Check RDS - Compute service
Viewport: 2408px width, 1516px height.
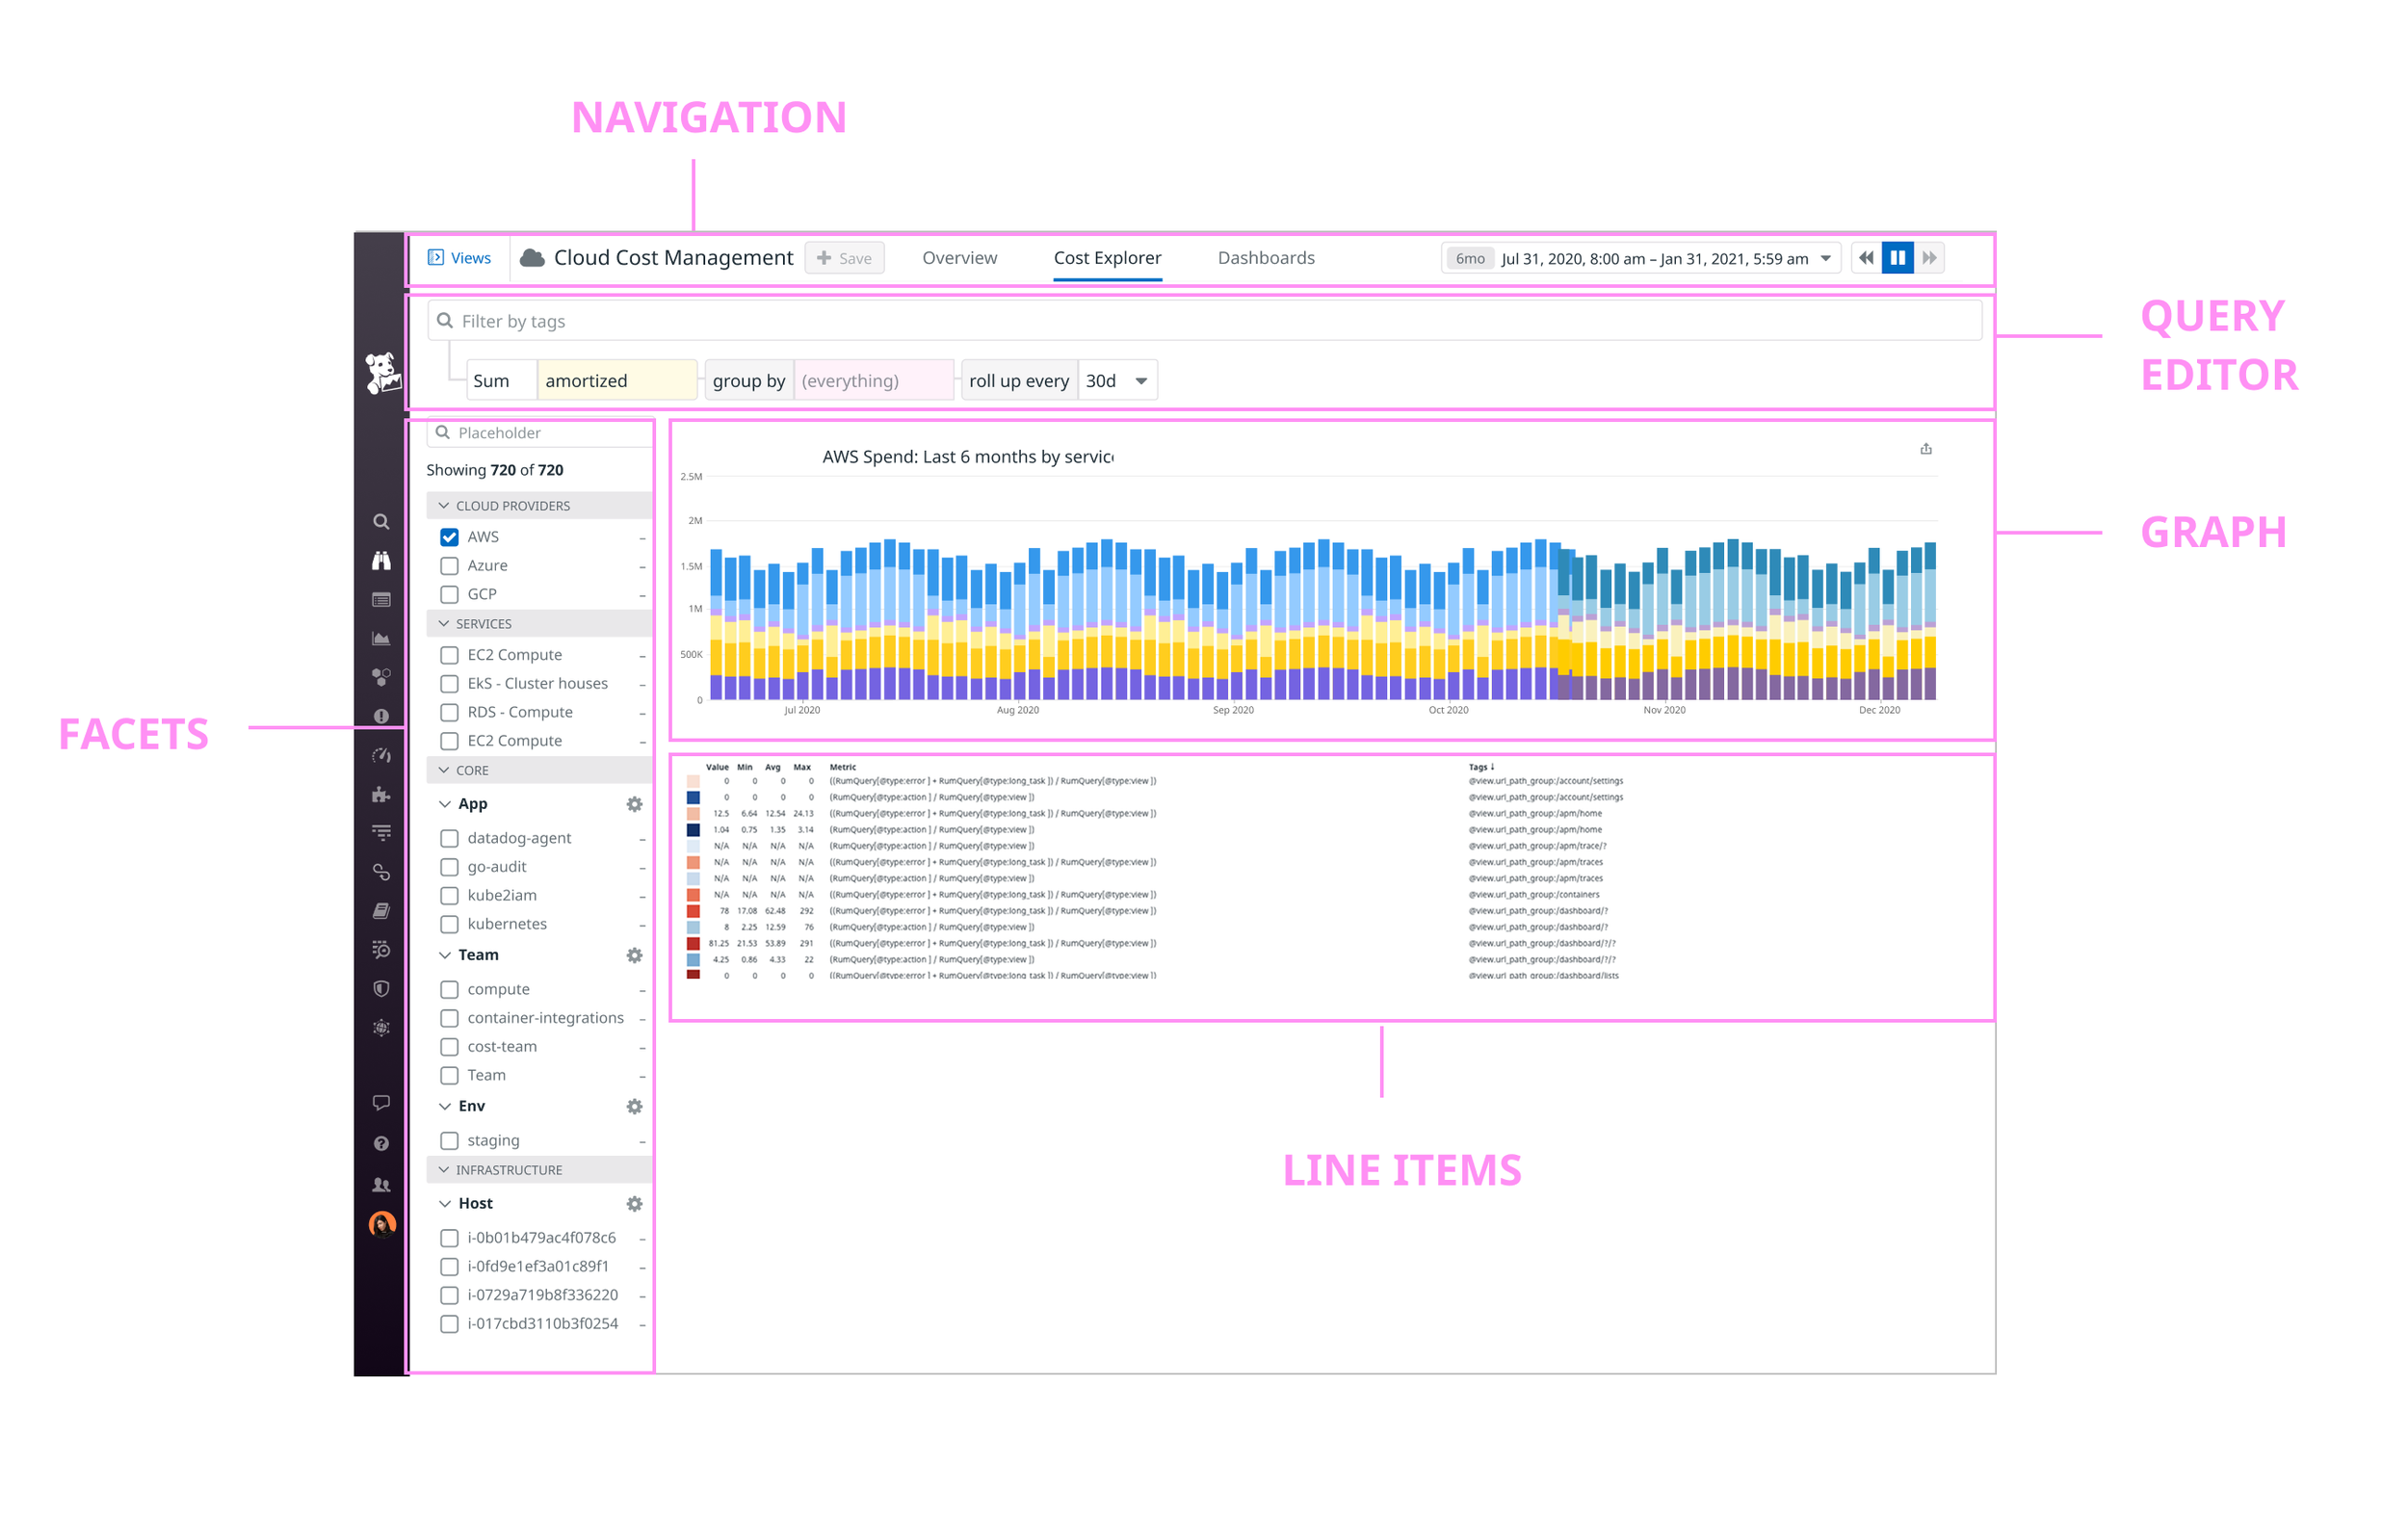pyautogui.click(x=450, y=712)
